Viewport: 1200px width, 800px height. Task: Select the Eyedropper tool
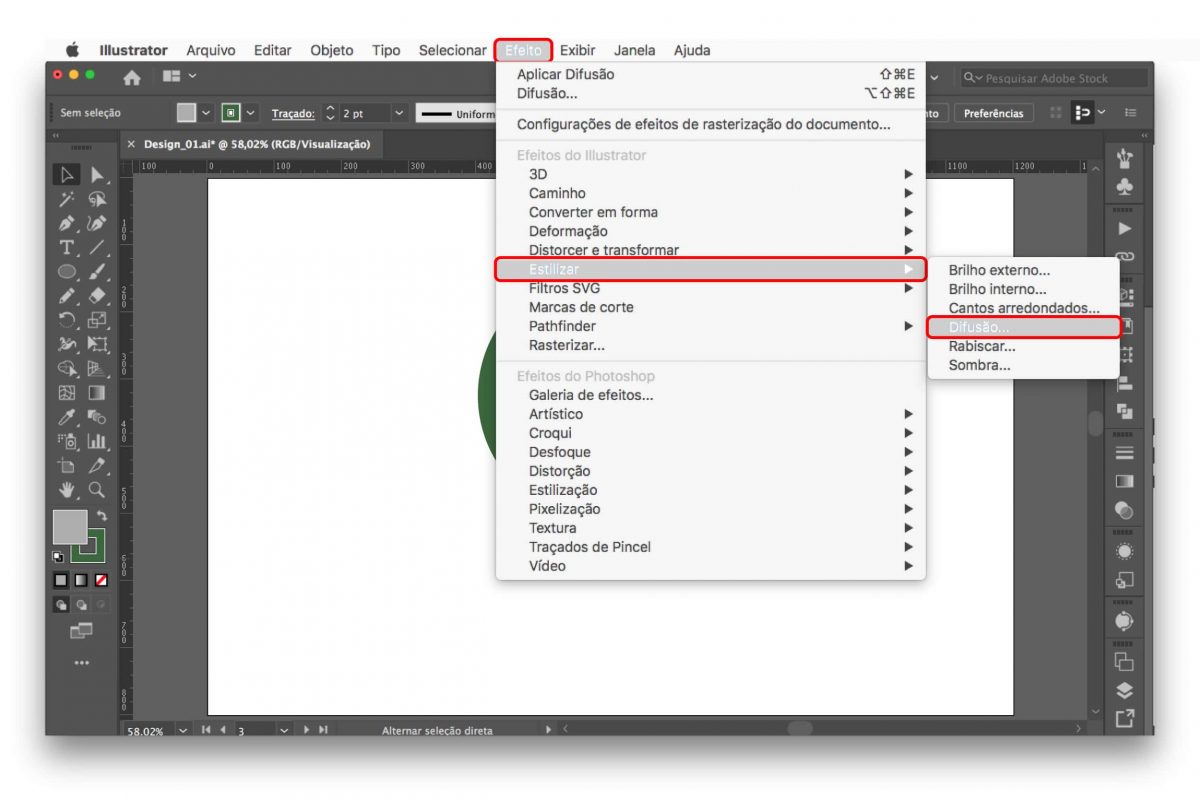[68, 417]
